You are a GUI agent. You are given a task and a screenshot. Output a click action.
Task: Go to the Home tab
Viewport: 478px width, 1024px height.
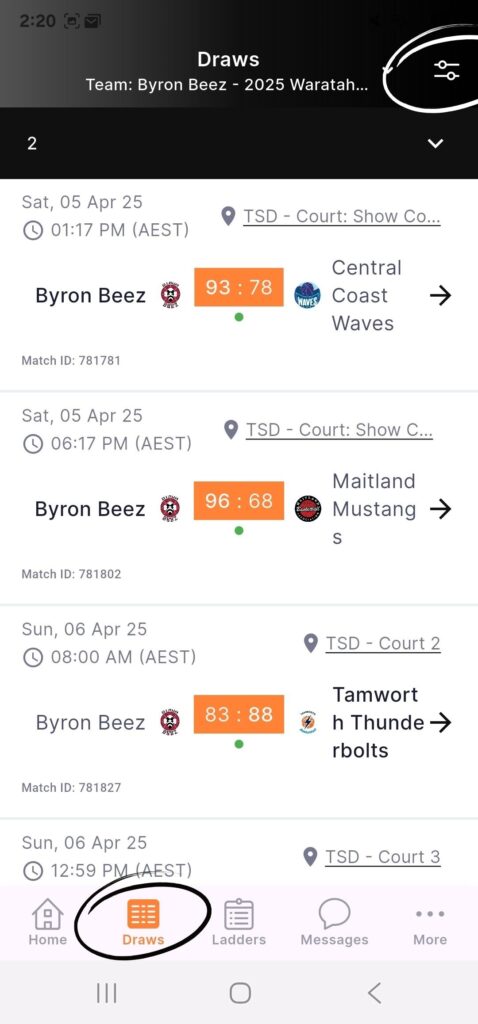click(48, 922)
